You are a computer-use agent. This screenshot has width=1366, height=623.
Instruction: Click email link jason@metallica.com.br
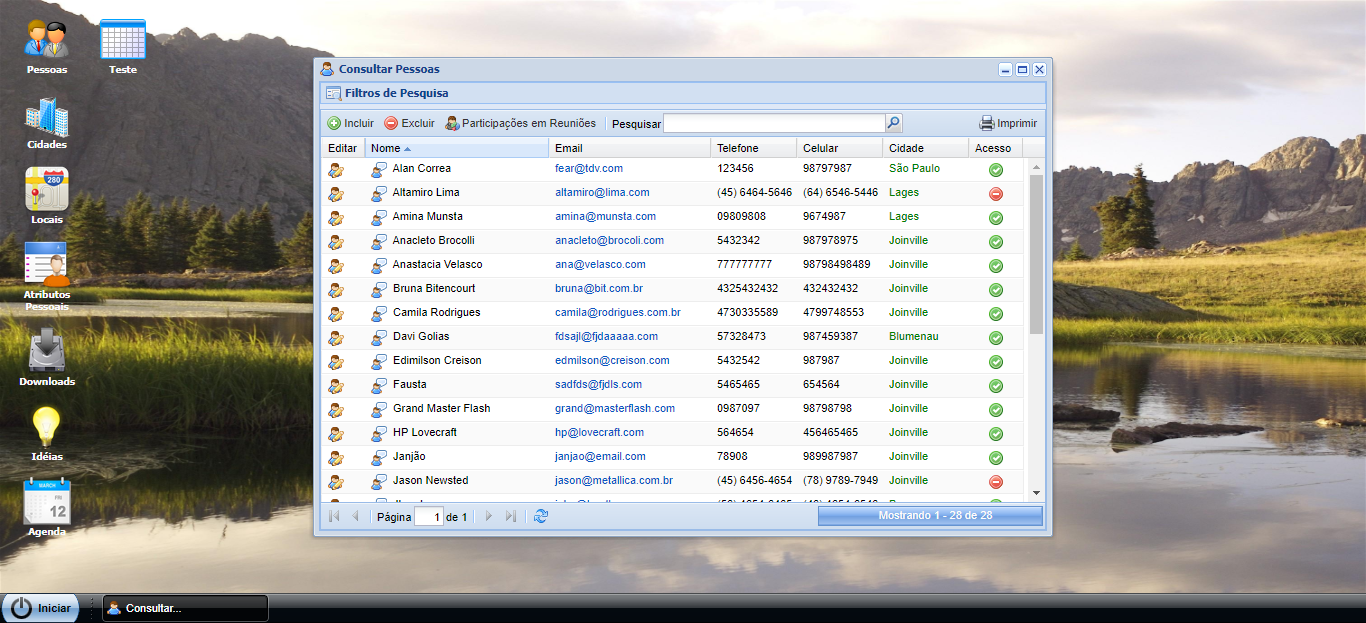[x=614, y=480]
